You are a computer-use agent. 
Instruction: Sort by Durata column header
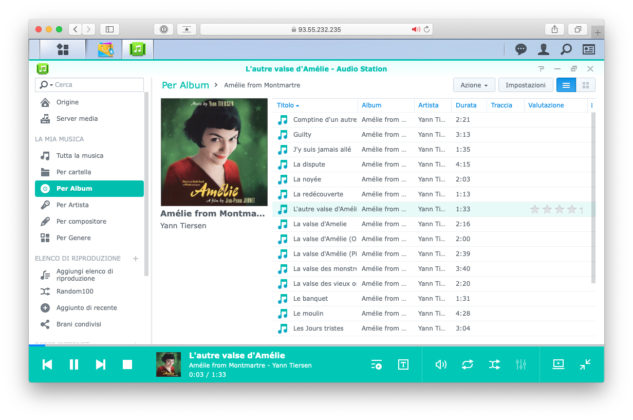(466, 105)
